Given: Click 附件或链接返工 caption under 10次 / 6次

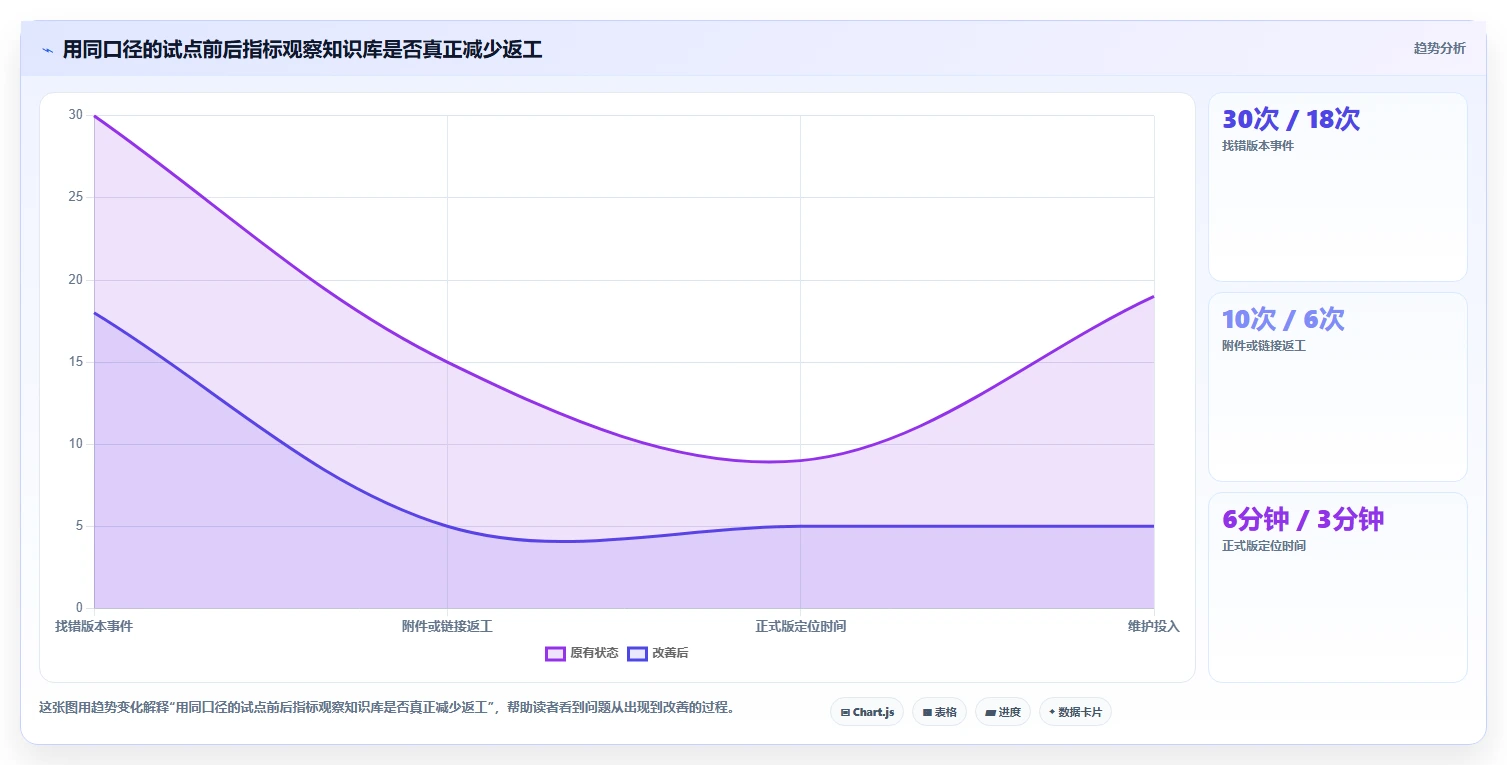Looking at the screenshot, I should [1264, 346].
